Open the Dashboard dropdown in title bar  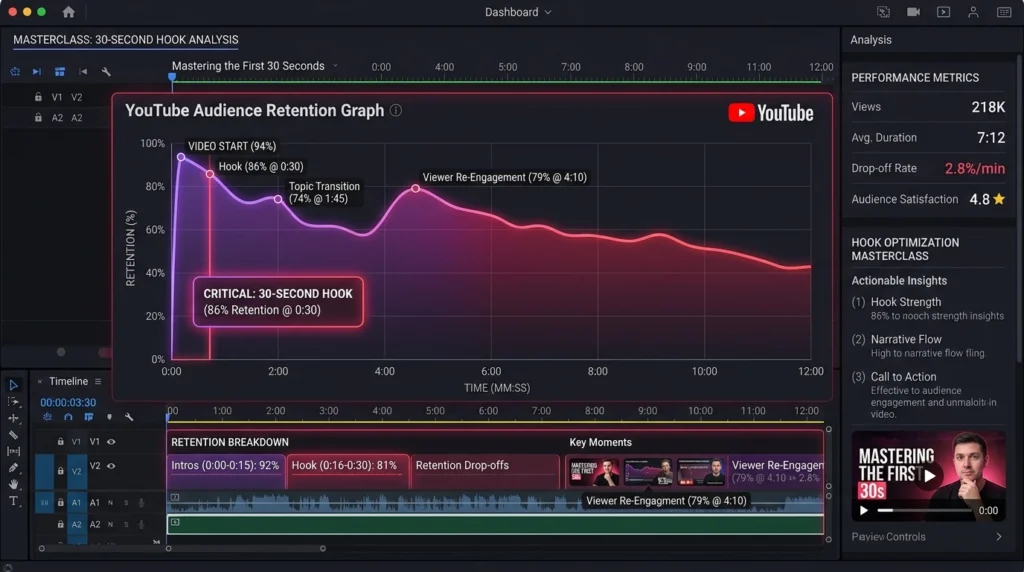pos(518,12)
